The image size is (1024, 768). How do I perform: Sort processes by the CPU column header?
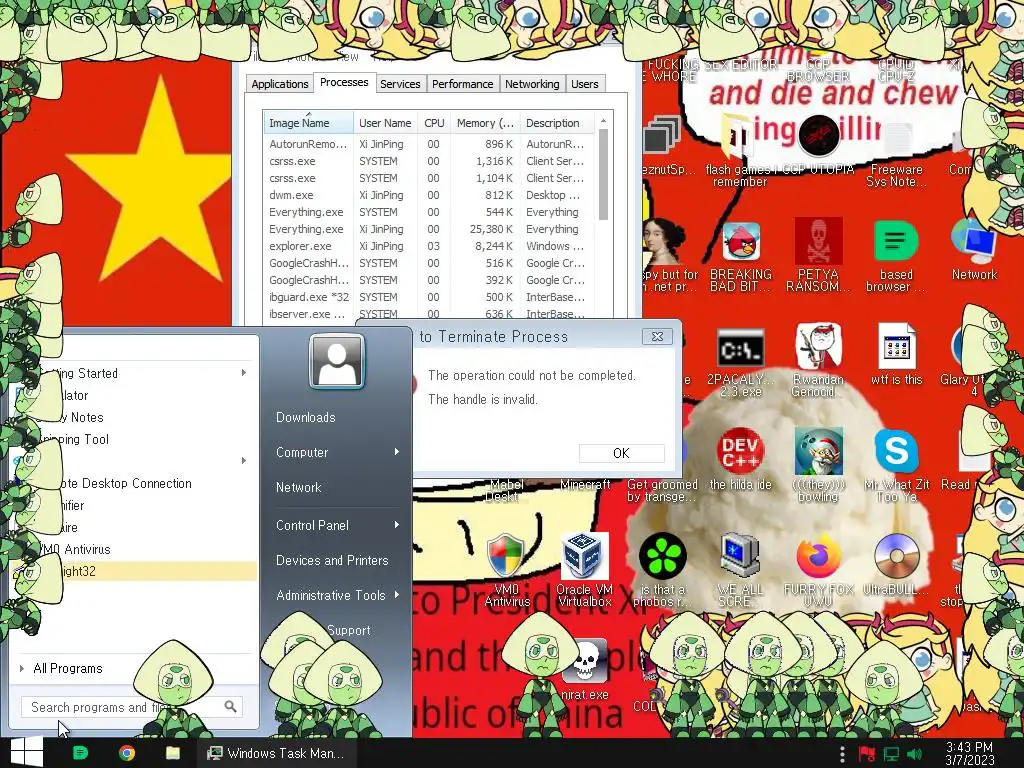[434, 123]
